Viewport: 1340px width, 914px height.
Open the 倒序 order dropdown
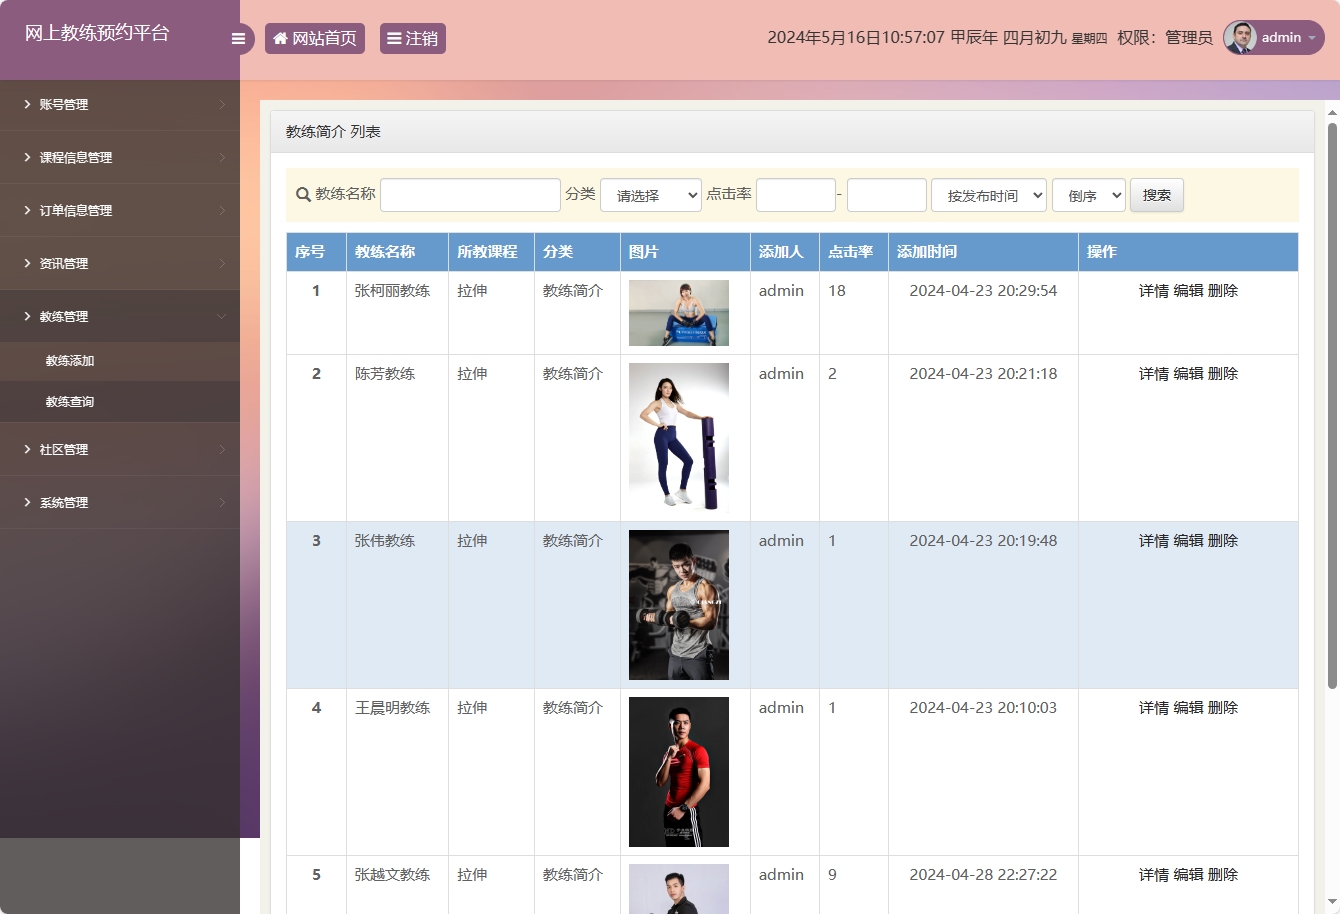[x=1088, y=195]
